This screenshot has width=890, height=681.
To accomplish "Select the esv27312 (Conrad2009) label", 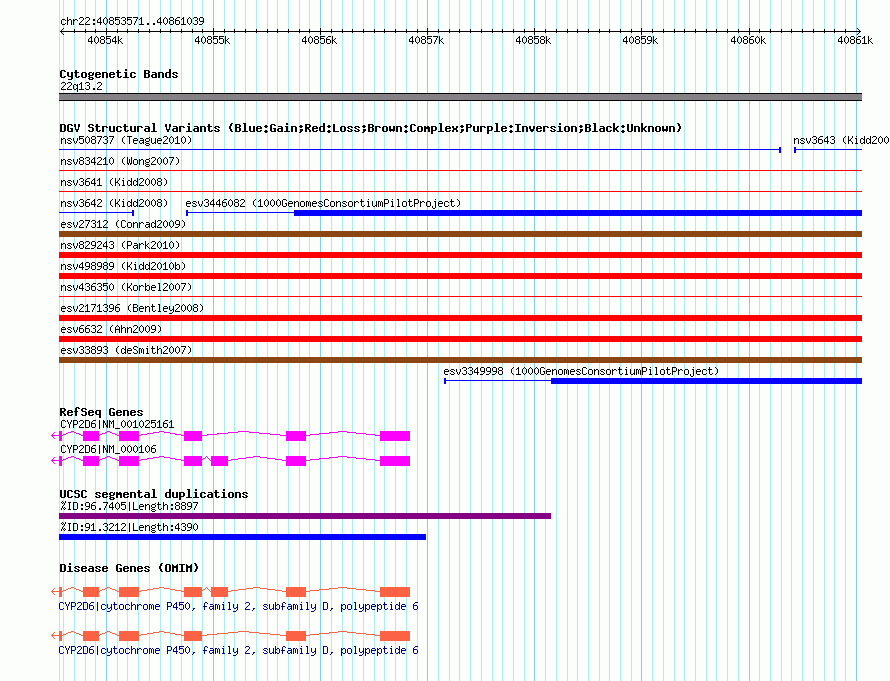I will (x=123, y=224).
